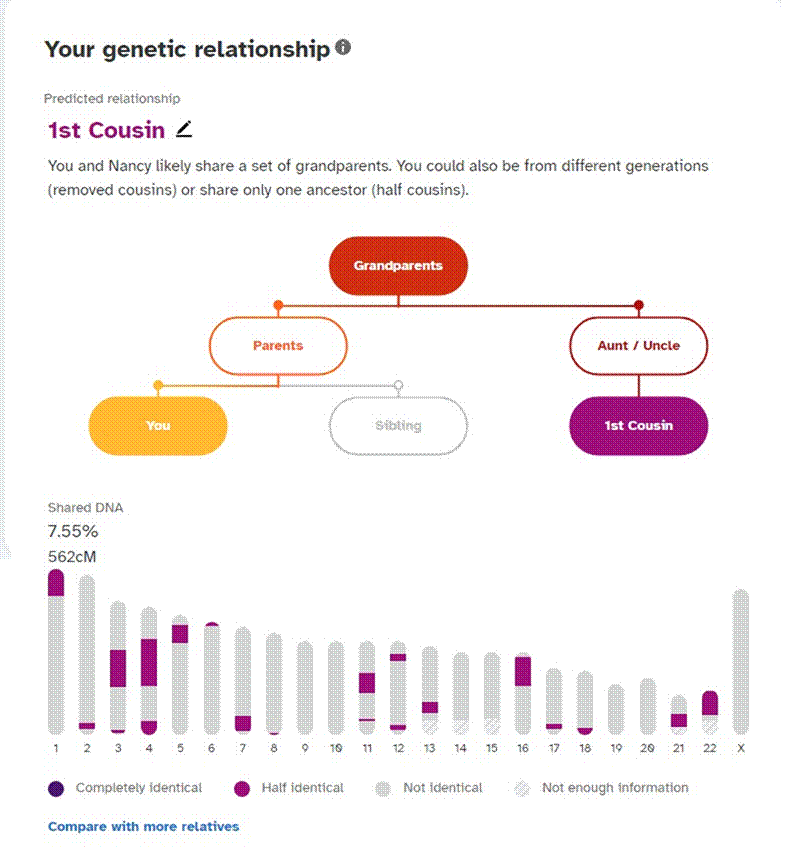Click chromosome 4 bar in chart
Viewport: 785px width, 851px height.
[149, 671]
